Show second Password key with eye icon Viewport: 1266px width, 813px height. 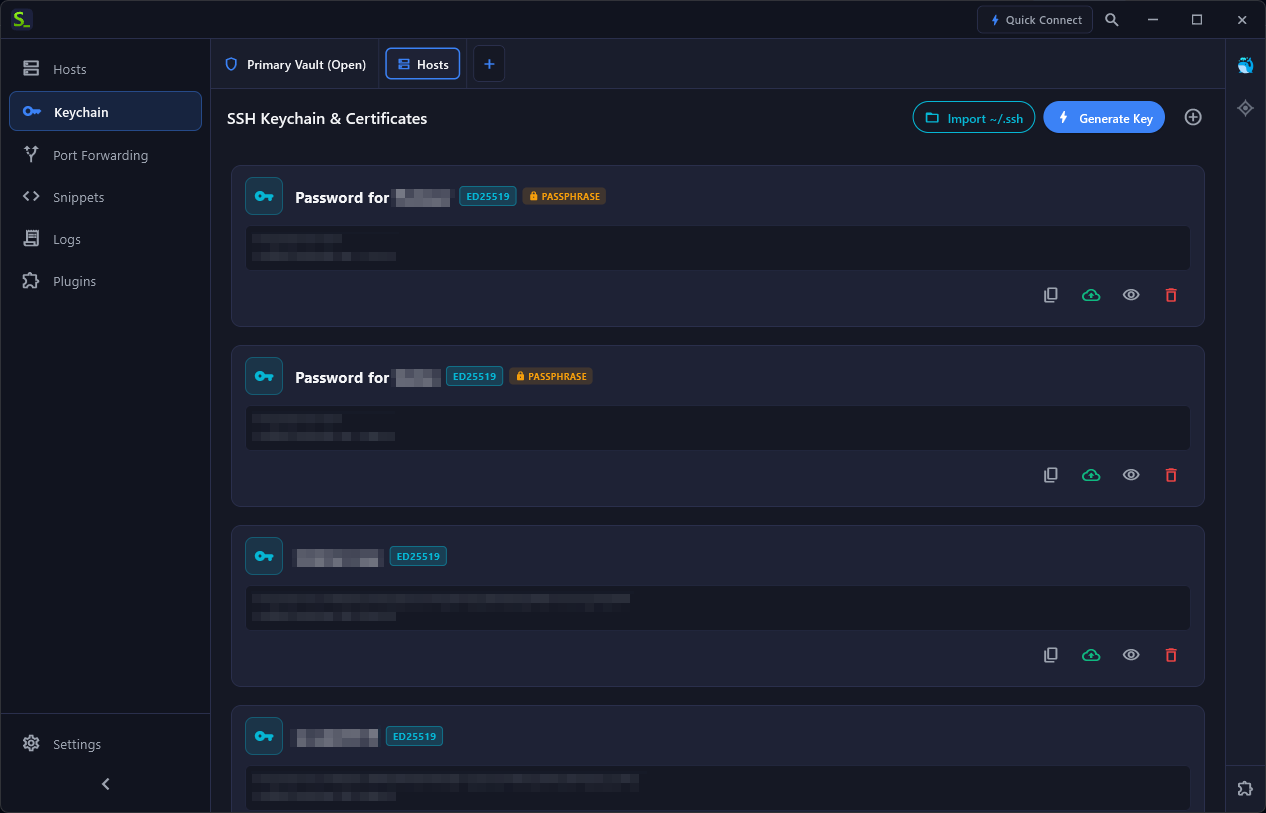click(1131, 475)
